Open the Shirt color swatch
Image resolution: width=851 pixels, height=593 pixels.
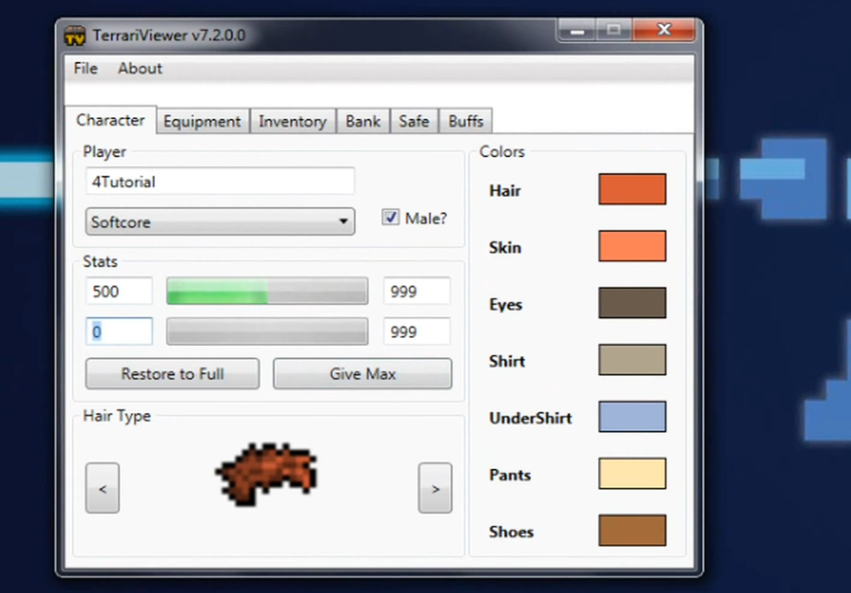pos(632,360)
